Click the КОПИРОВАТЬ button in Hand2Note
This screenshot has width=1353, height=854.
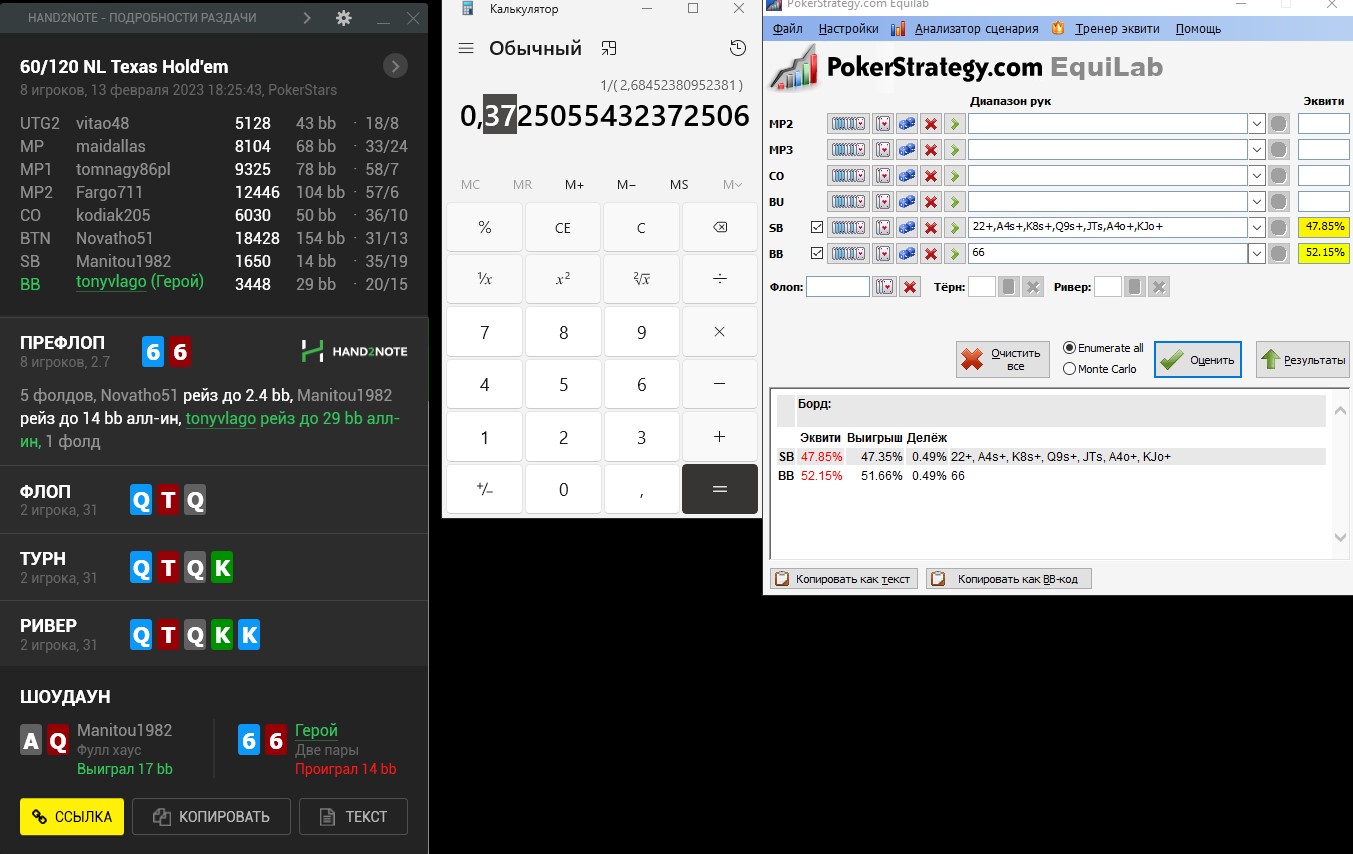pos(211,816)
